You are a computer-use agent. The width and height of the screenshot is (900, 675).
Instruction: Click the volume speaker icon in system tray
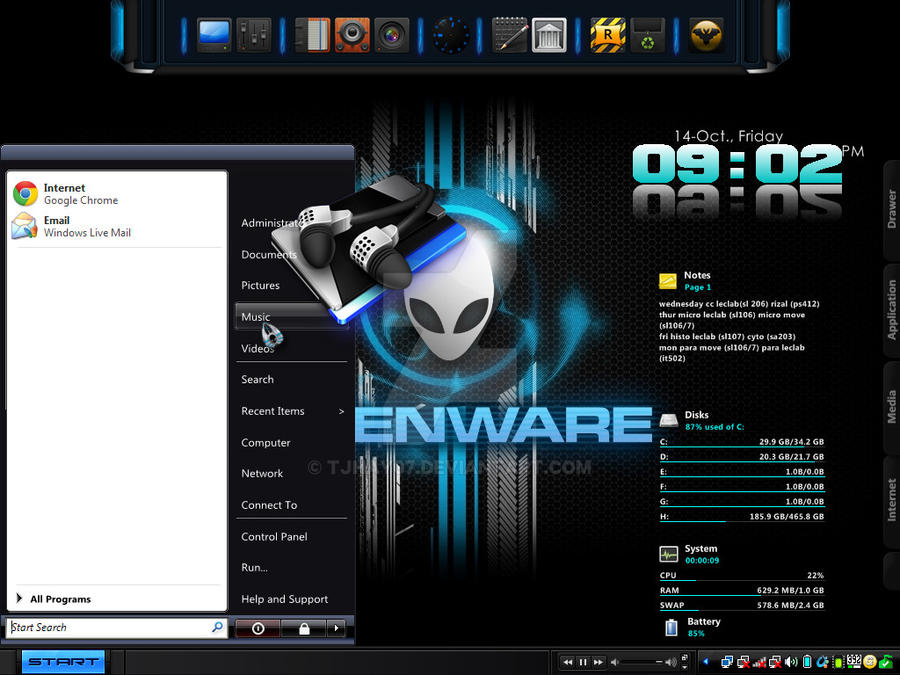pos(791,662)
